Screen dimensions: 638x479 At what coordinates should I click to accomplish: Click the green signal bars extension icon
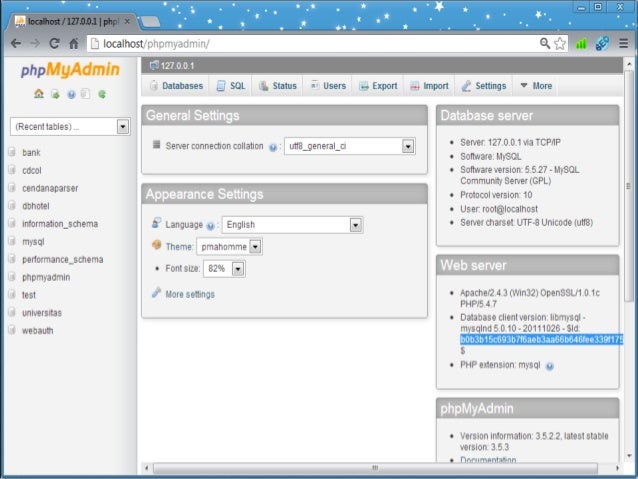(x=581, y=44)
